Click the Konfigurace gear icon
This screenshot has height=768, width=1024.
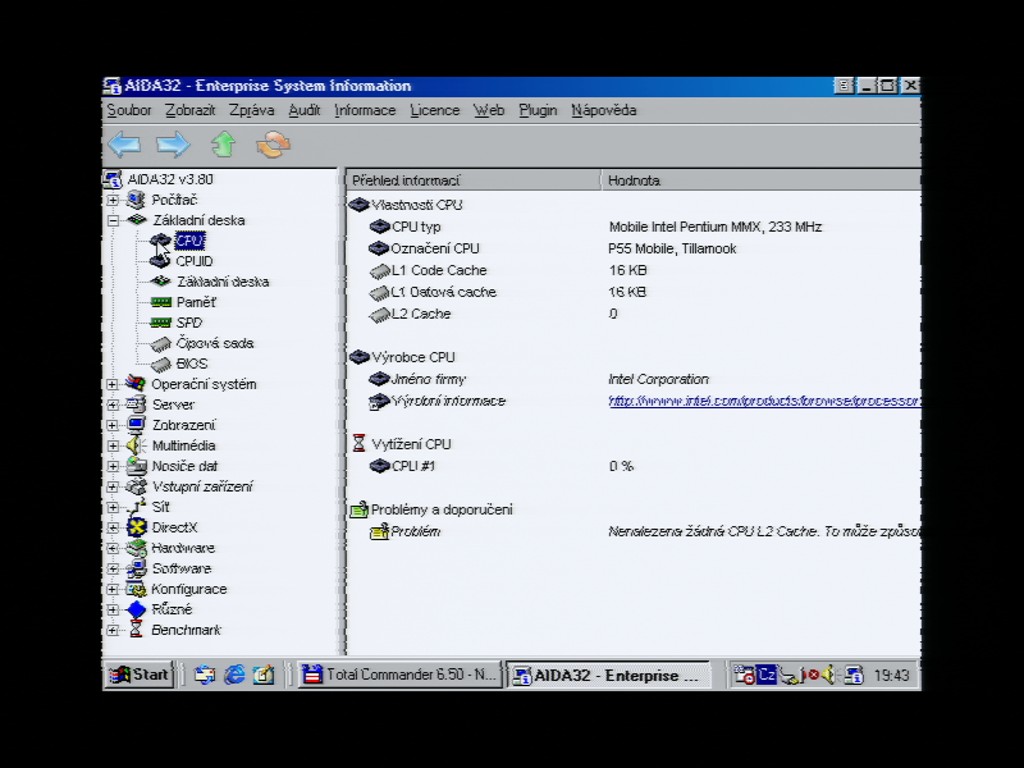coord(136,589)
